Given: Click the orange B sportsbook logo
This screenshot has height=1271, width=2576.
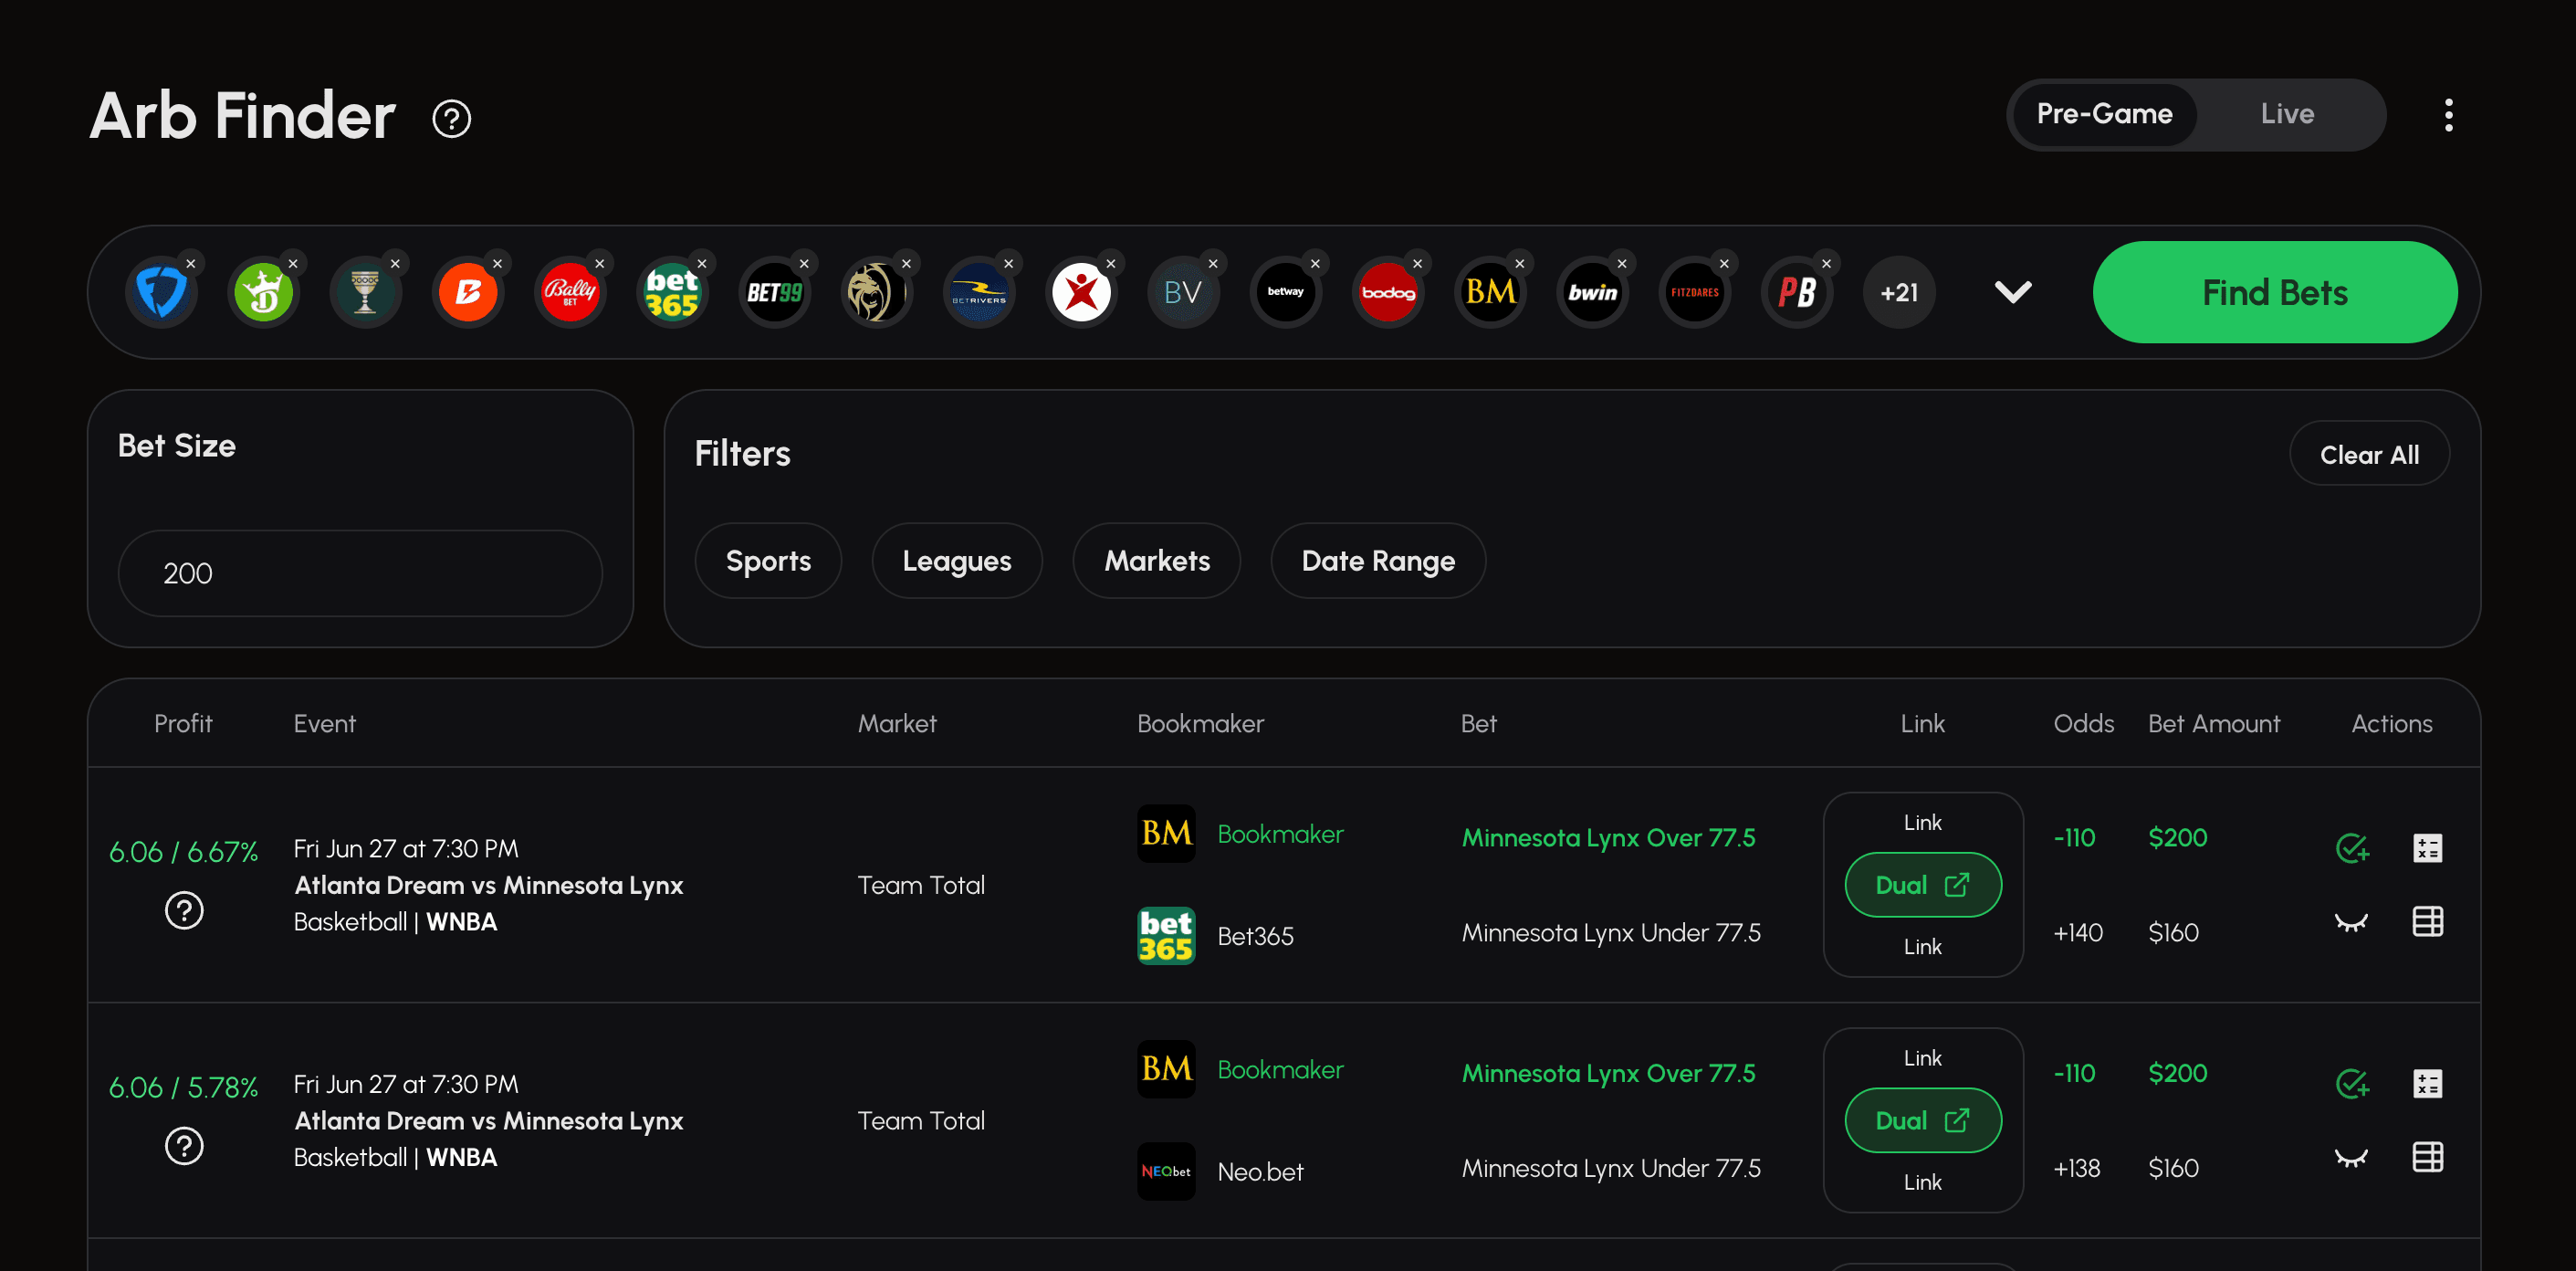Looking at the screenshot, I should click(x=468, y=292).
